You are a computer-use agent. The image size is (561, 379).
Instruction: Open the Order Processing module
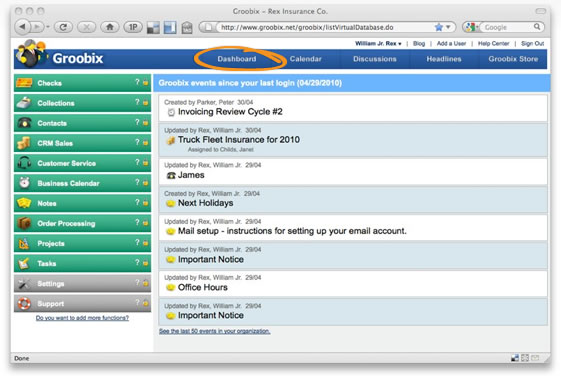[x=82, y=223]
